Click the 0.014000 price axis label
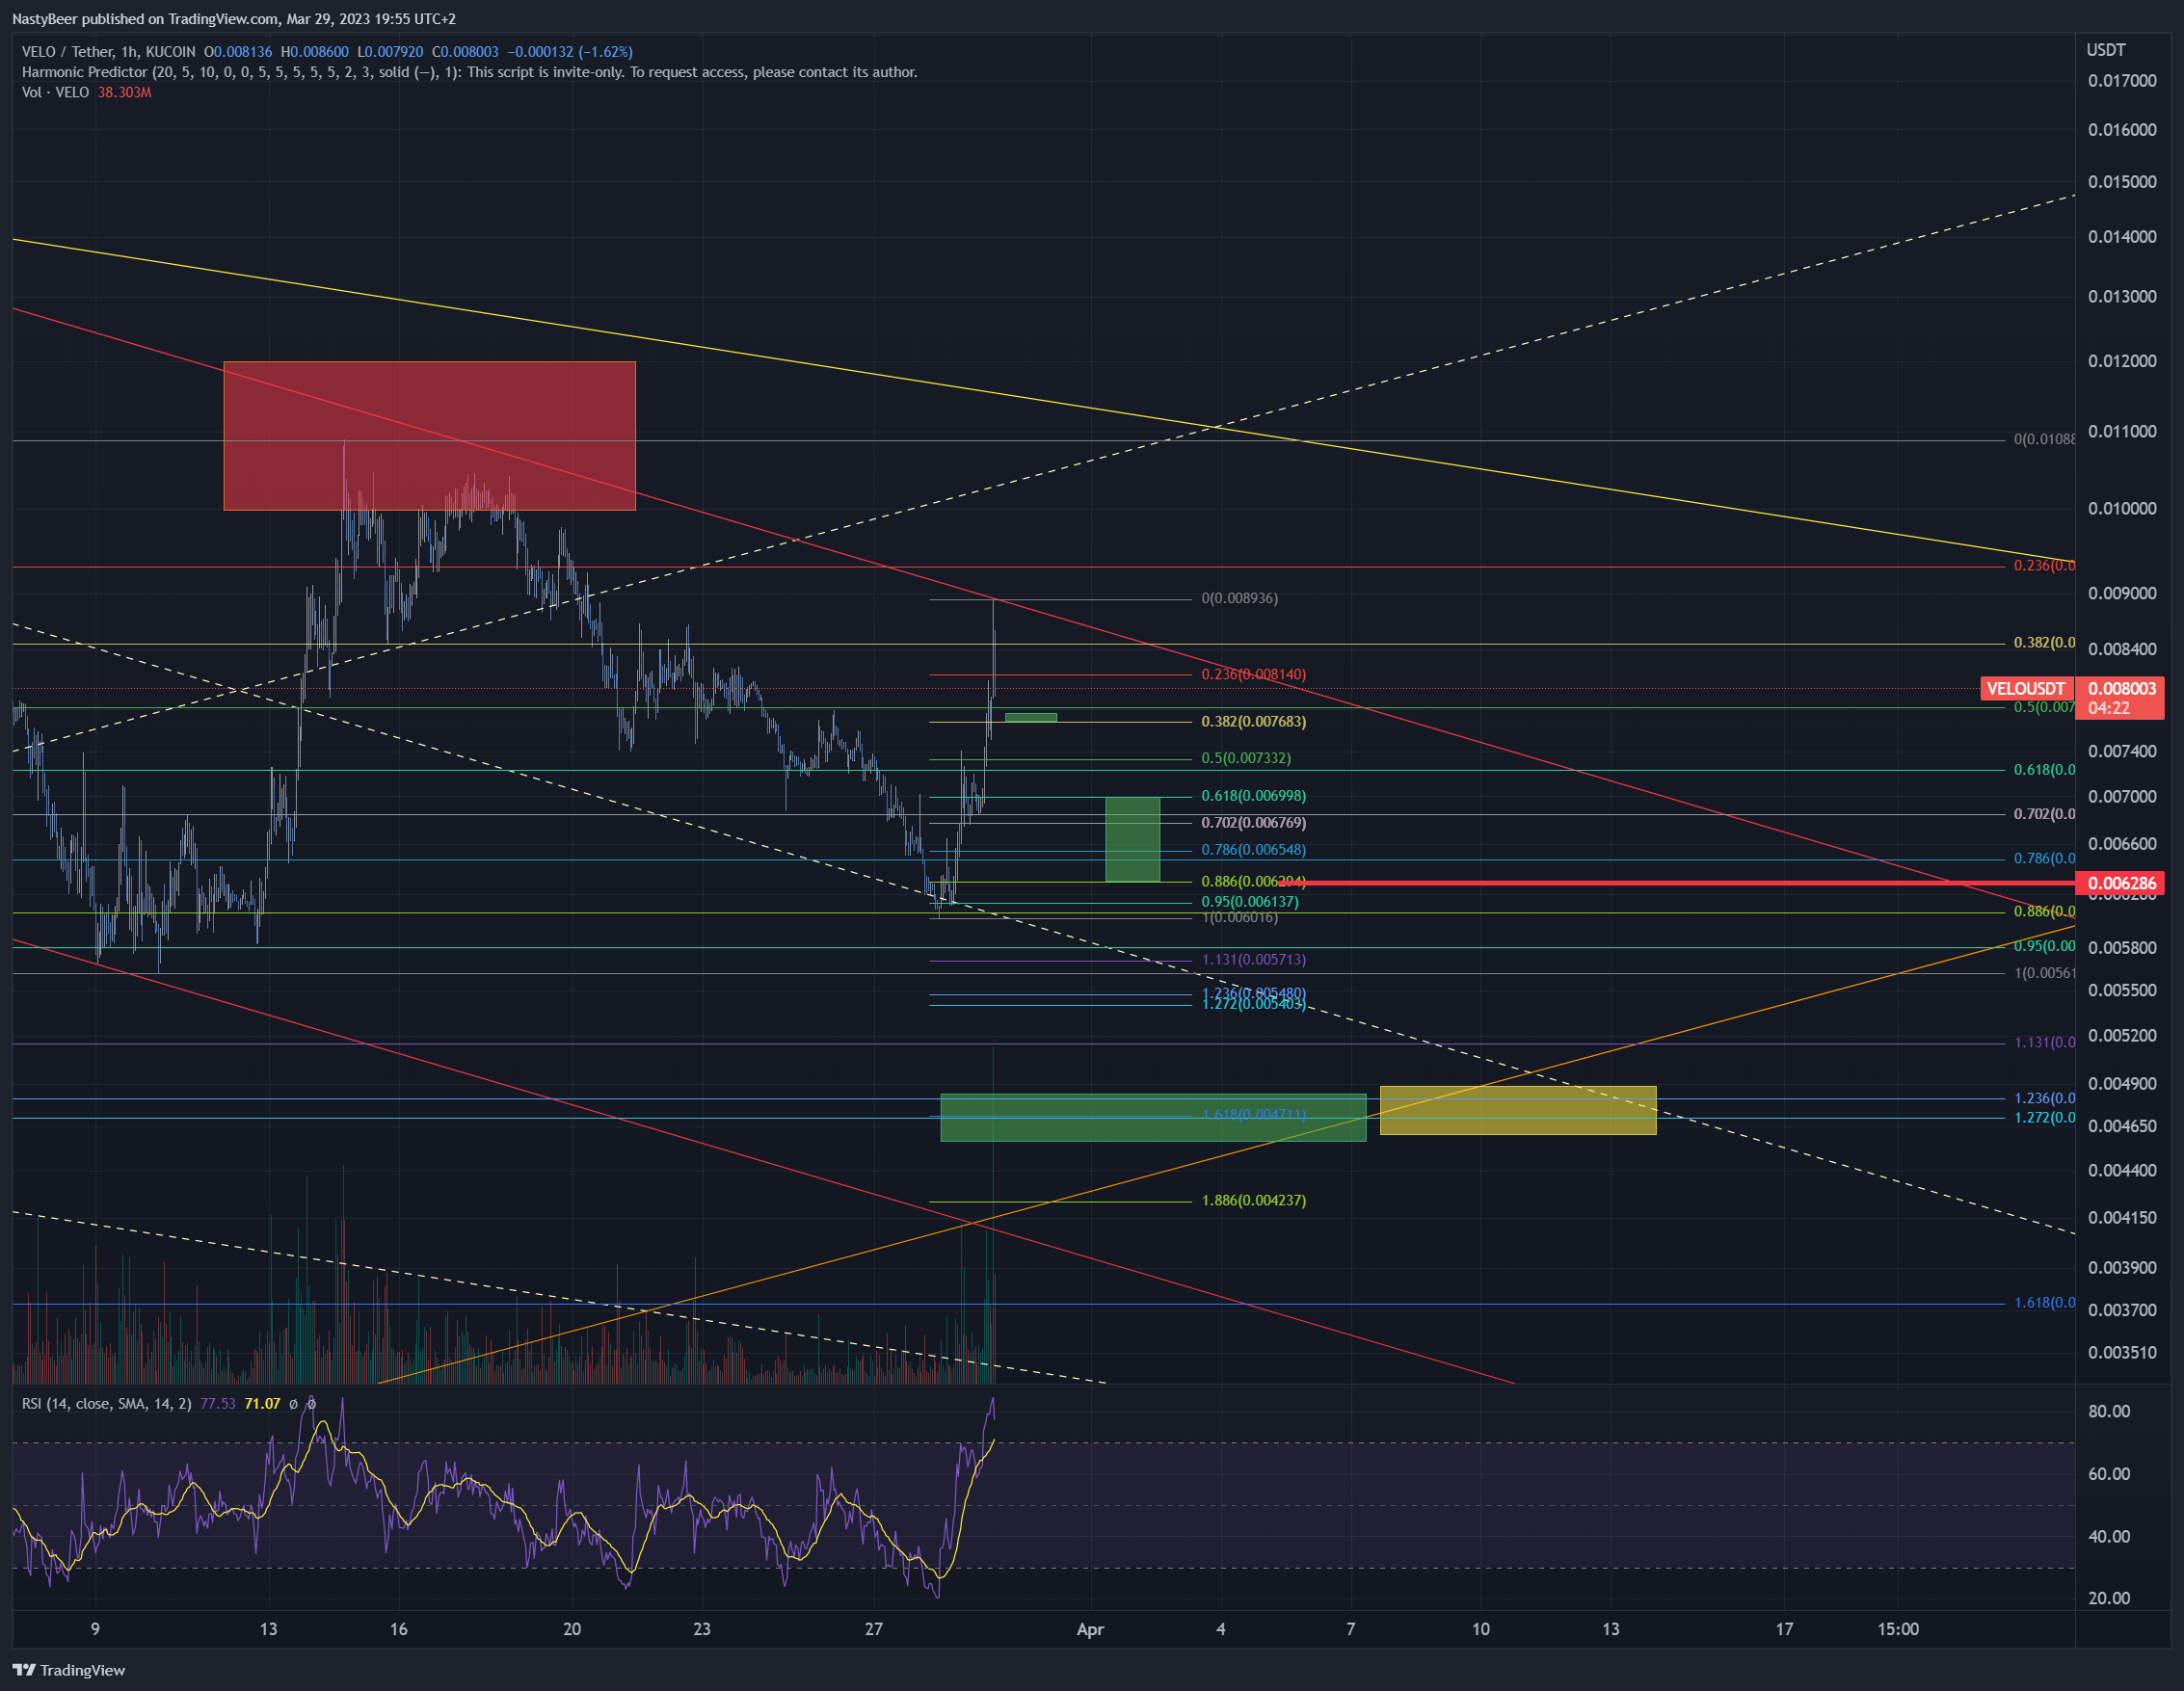 (x=2122, y=237)
